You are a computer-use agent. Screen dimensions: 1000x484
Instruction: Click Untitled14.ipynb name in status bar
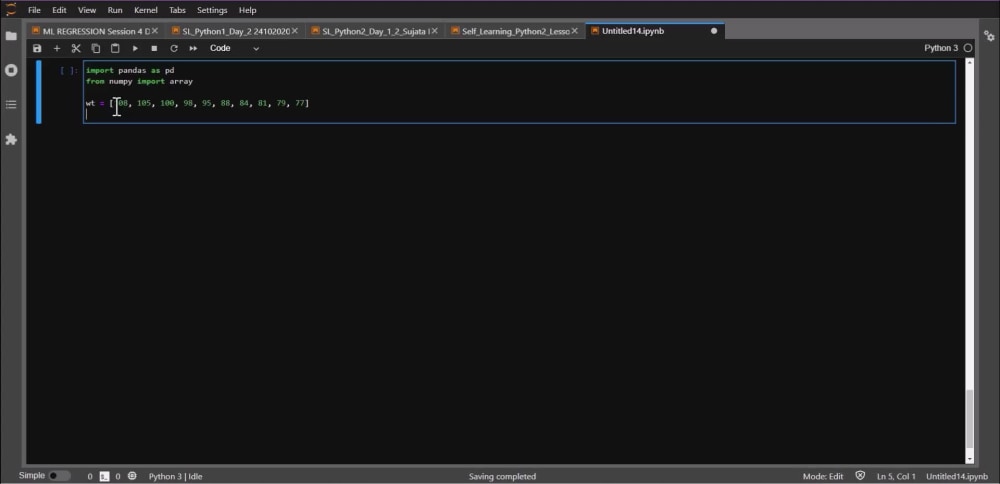[957, 476]
